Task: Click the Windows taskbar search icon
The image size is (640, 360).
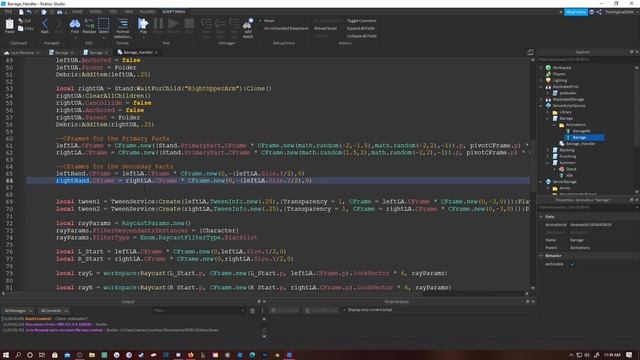Action: tap(18, 355)
